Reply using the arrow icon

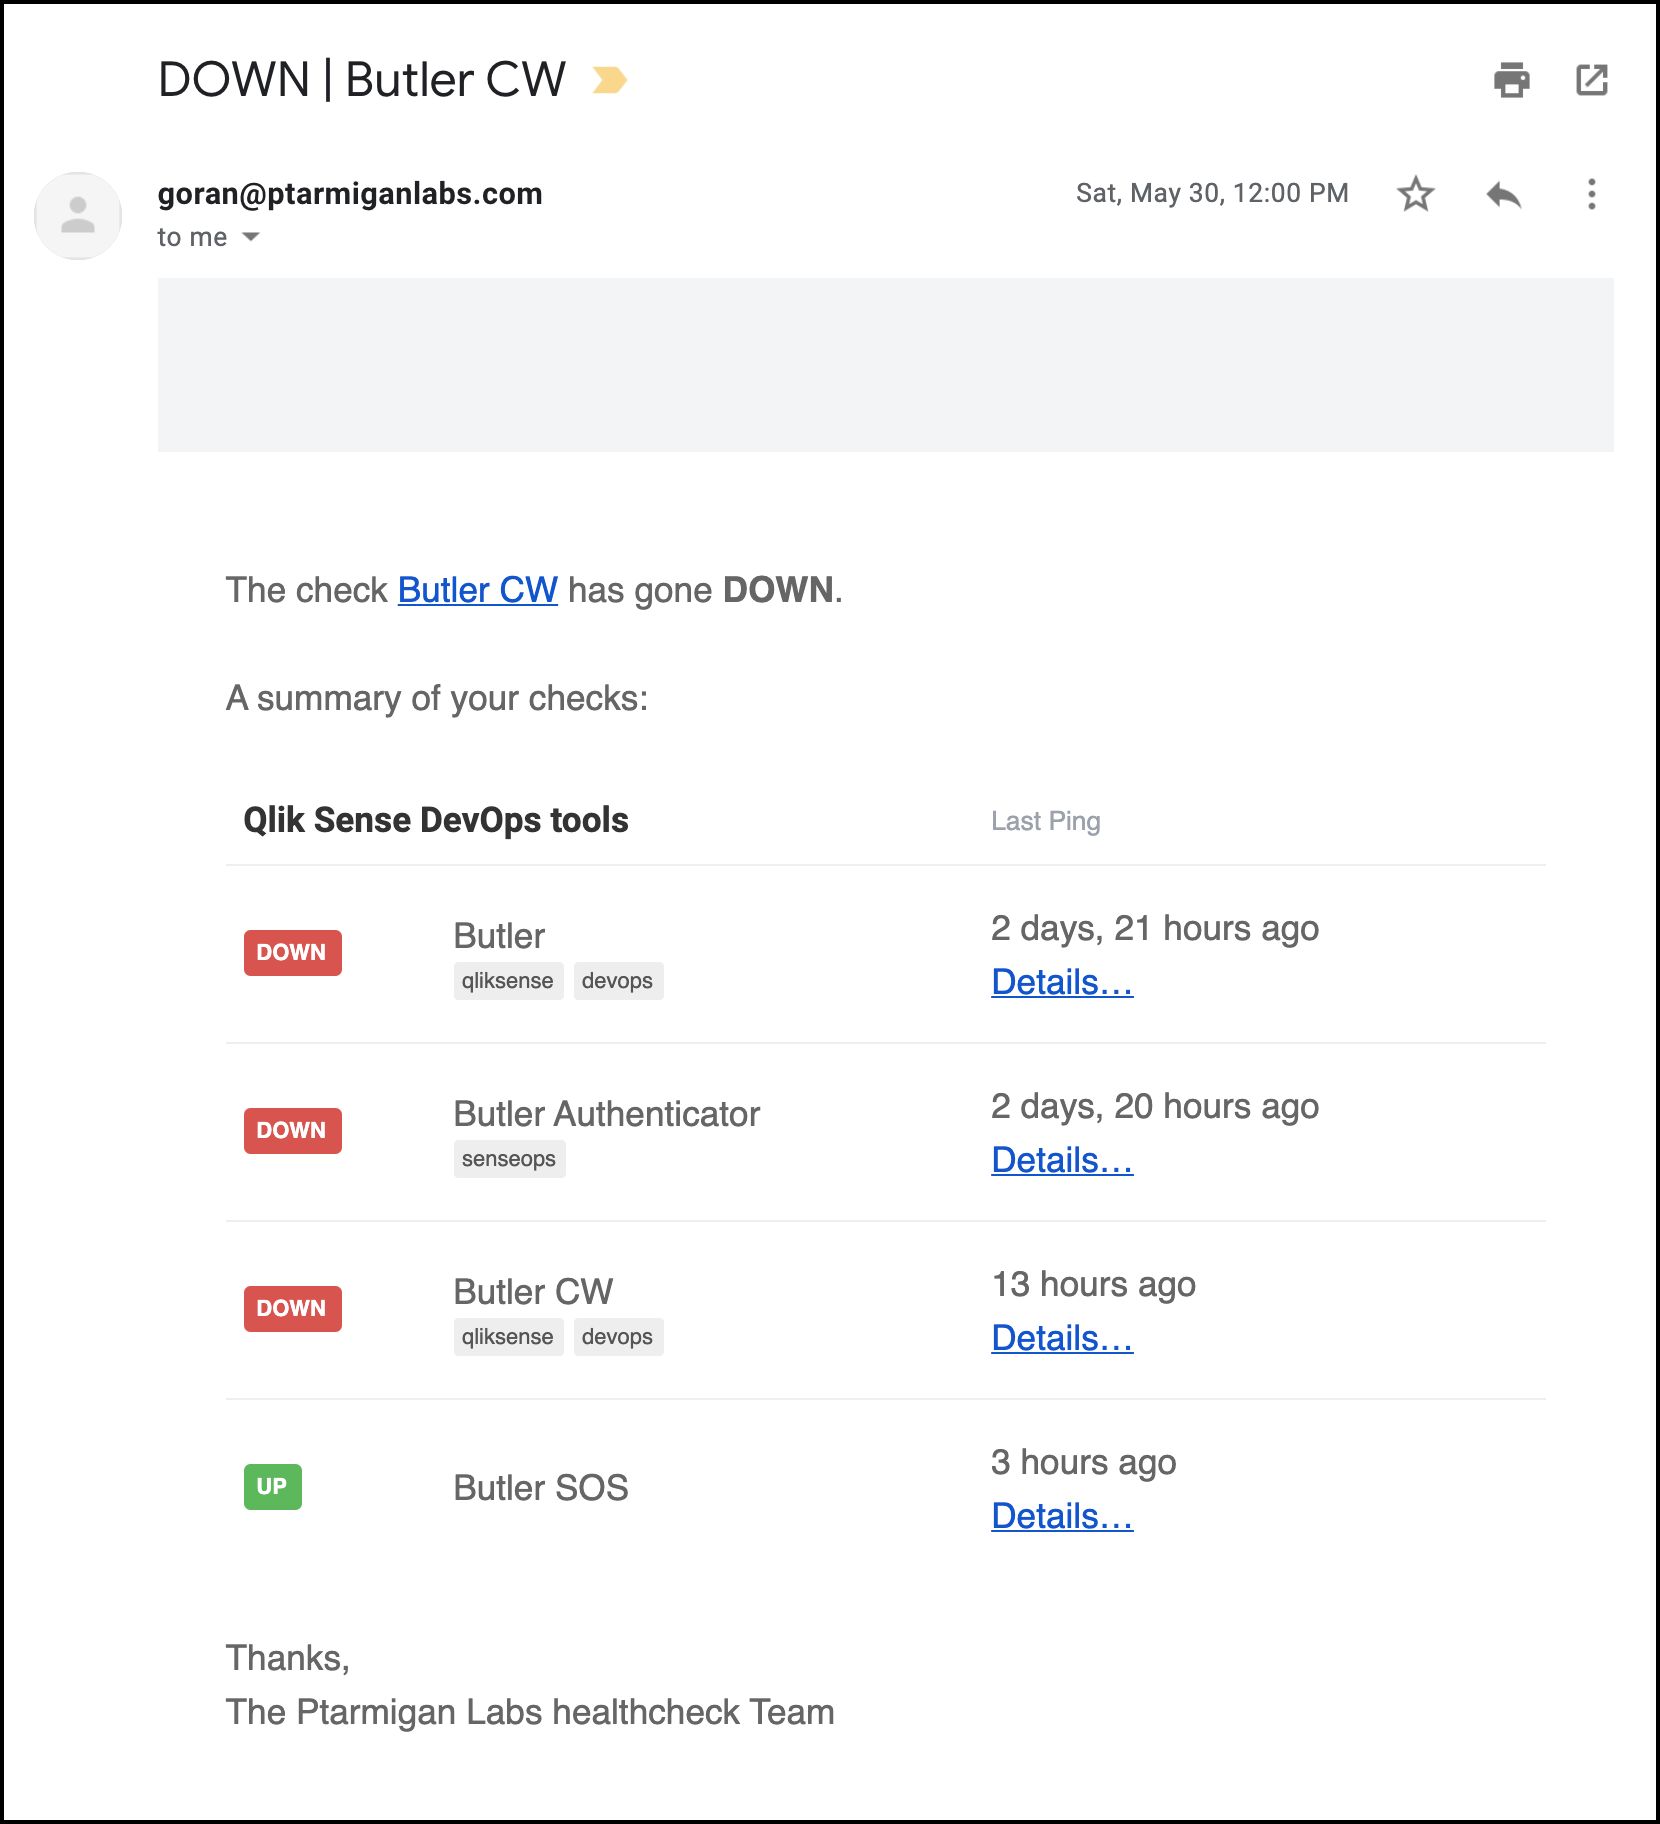click(x=1503, y=194)
